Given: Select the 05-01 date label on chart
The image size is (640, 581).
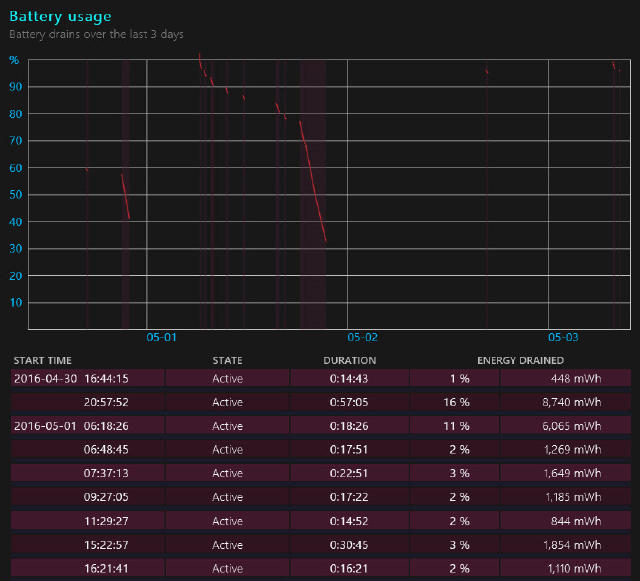Looking at the screenshot, I should point(161,338).
